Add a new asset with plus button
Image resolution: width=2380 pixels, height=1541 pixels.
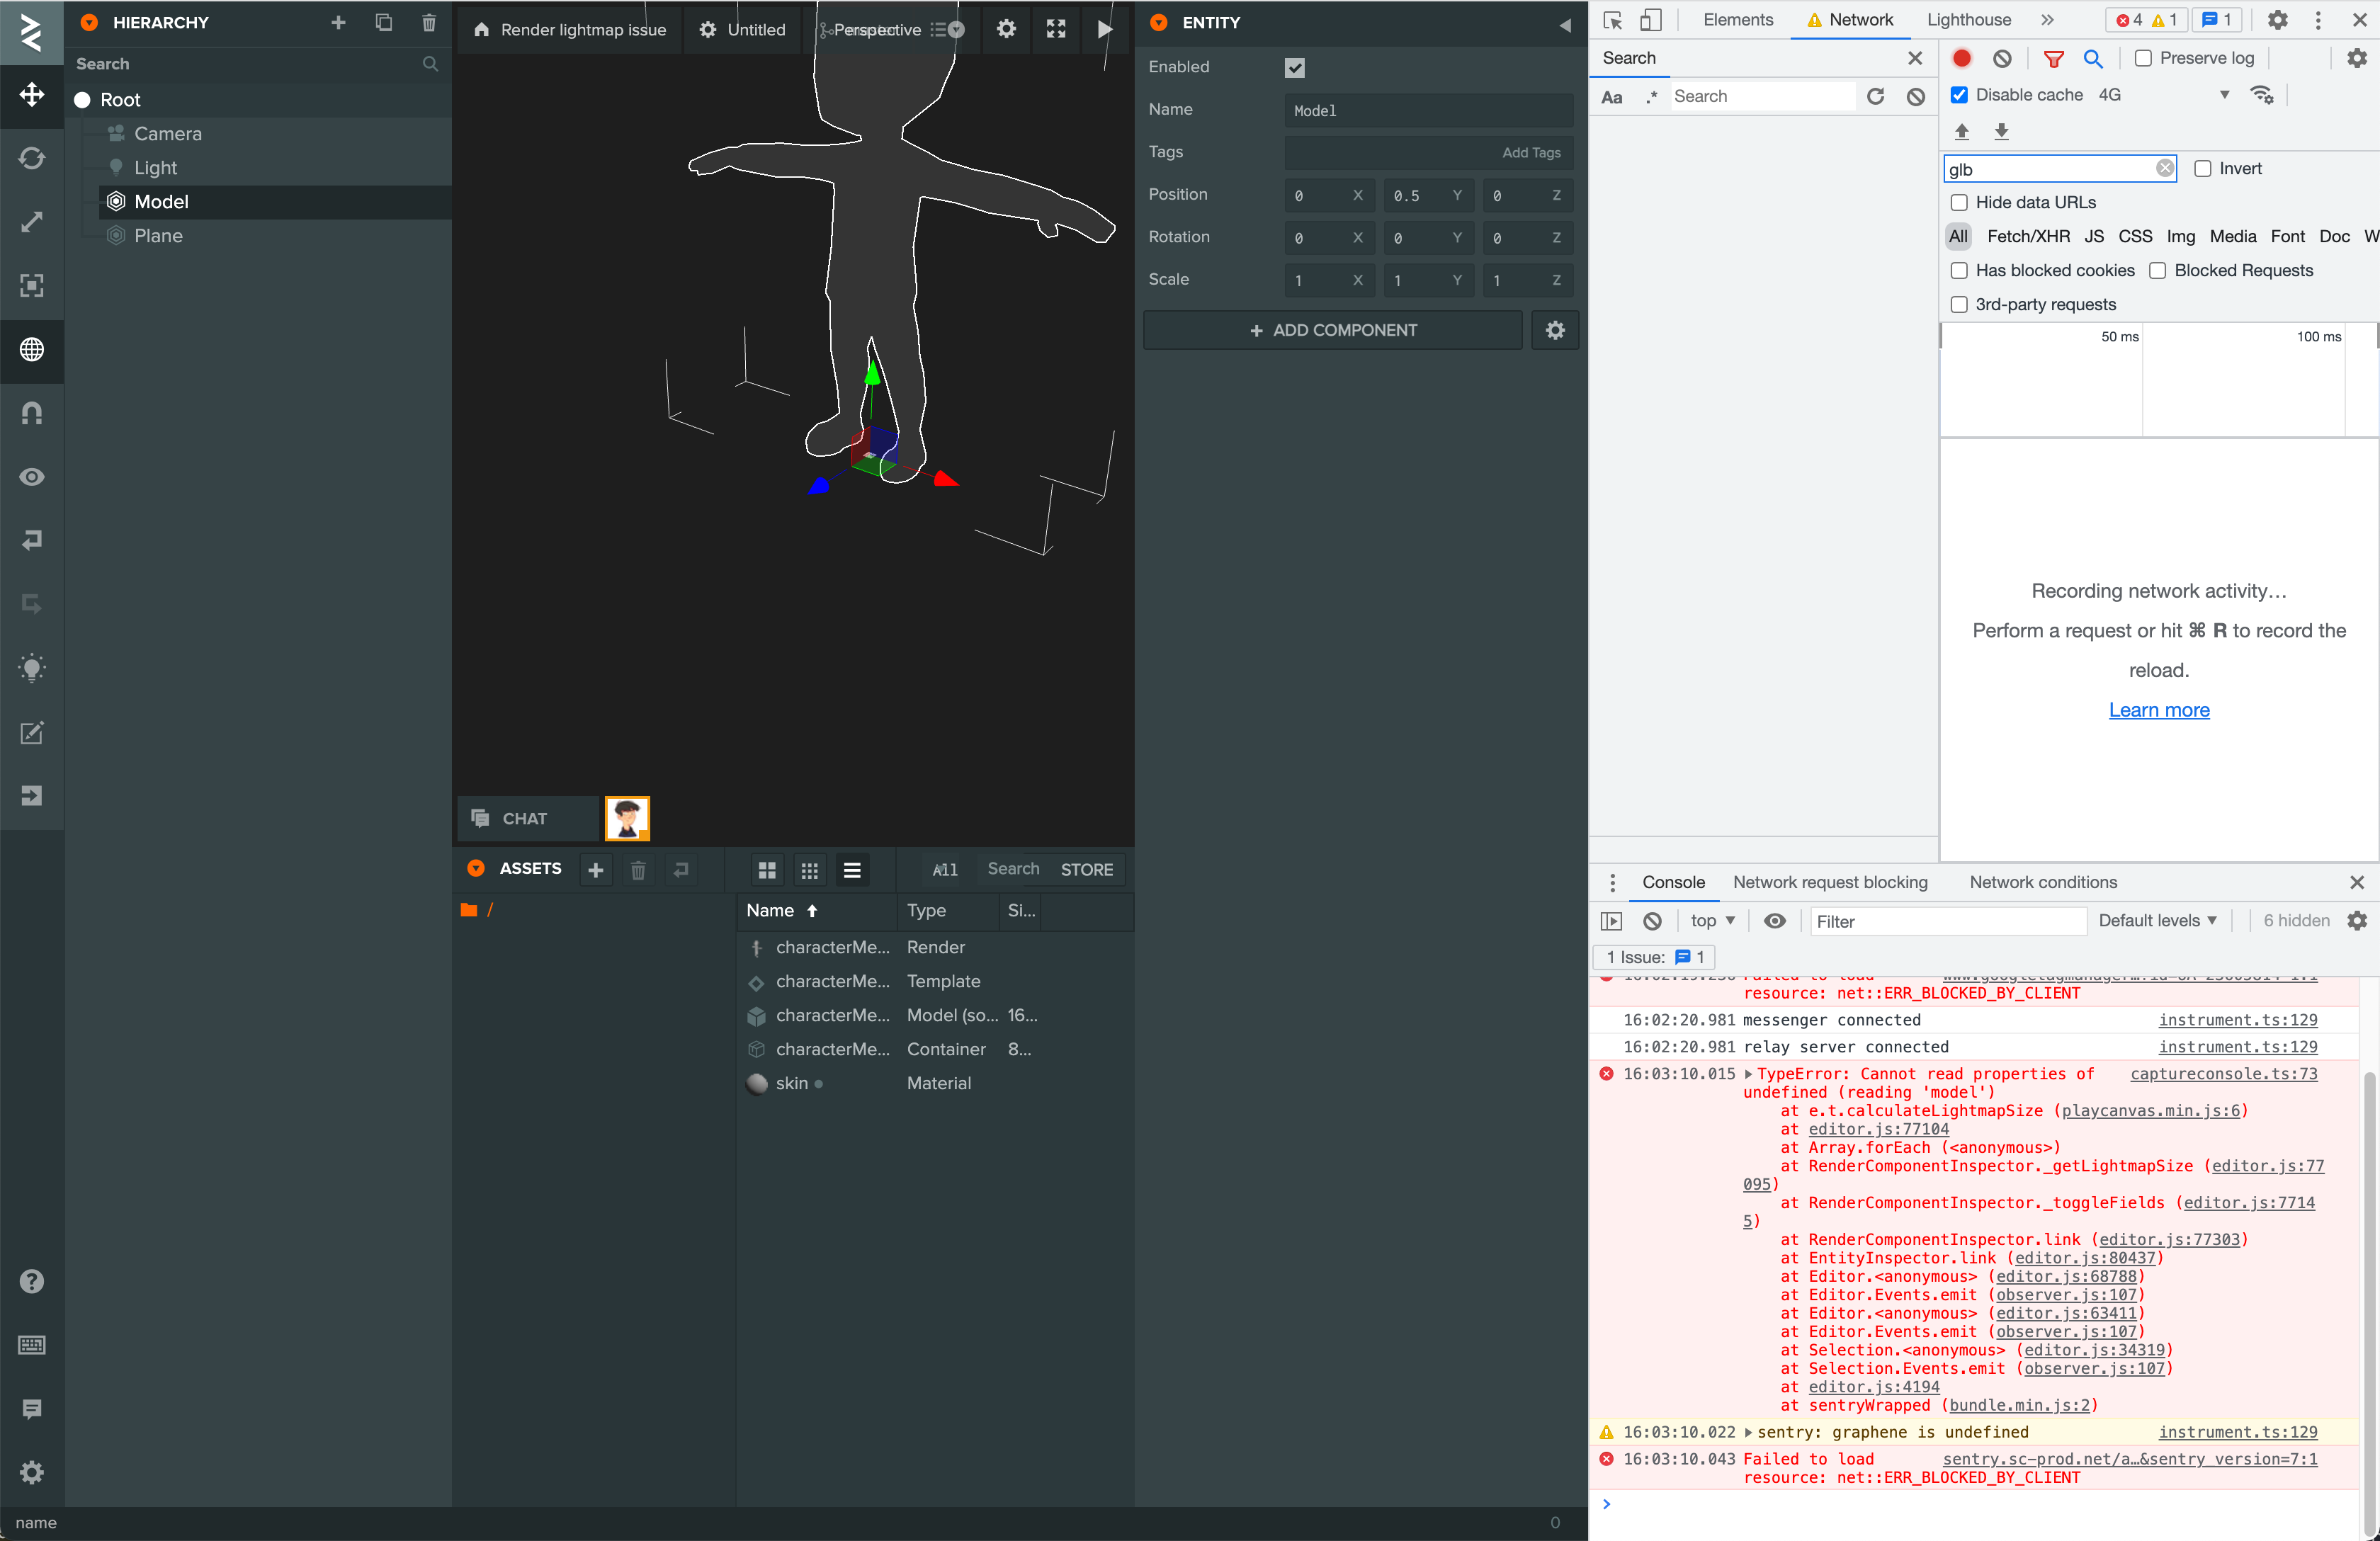(x=595, y=870)
